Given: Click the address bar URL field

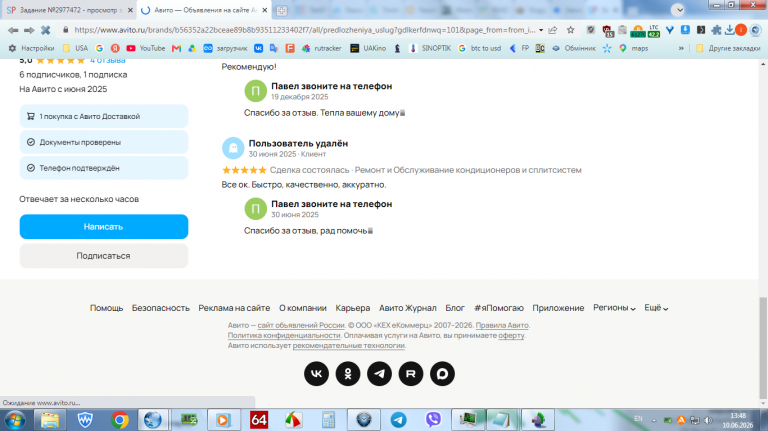Looking at the screenshot, I should coord(305,30).
